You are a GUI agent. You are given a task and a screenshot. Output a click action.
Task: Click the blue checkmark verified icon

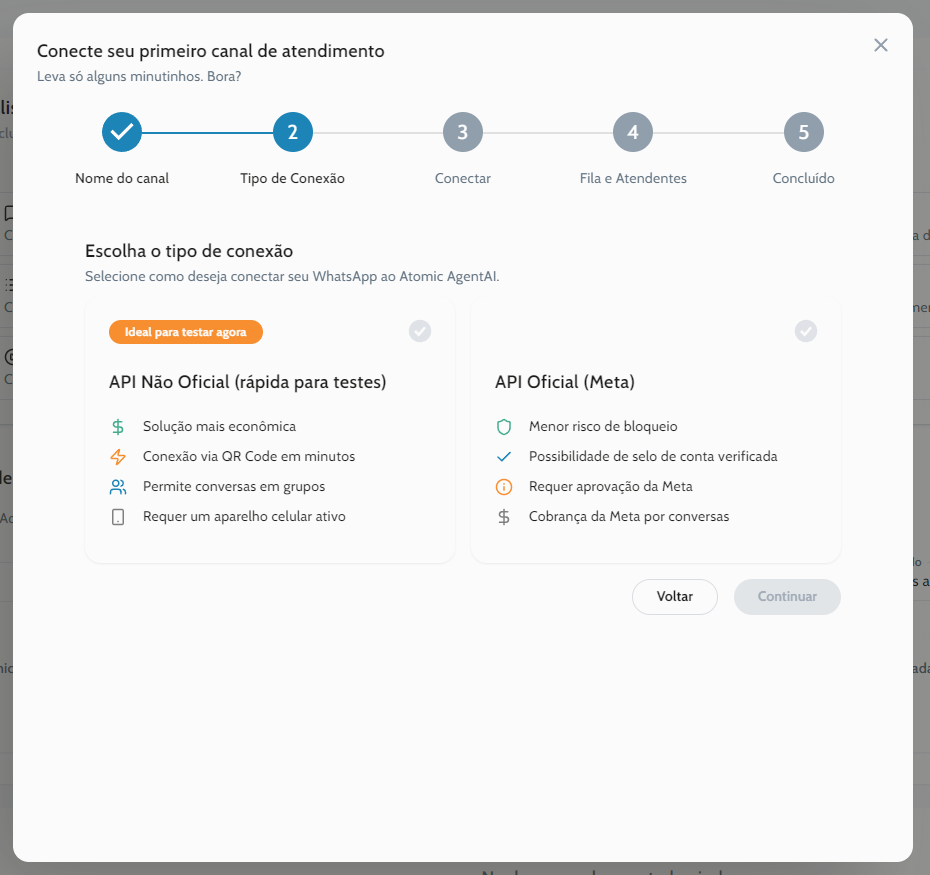504,457
